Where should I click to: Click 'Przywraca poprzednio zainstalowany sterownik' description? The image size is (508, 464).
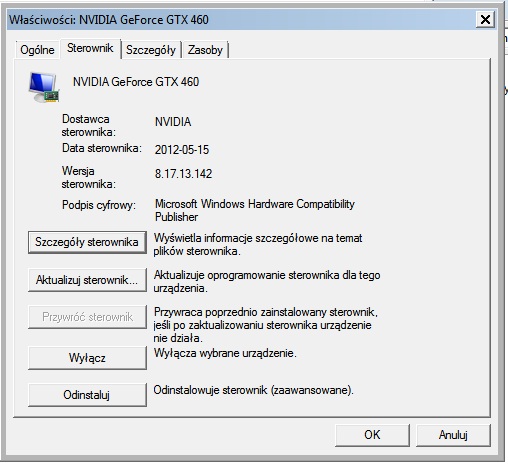tap(266, 325)
